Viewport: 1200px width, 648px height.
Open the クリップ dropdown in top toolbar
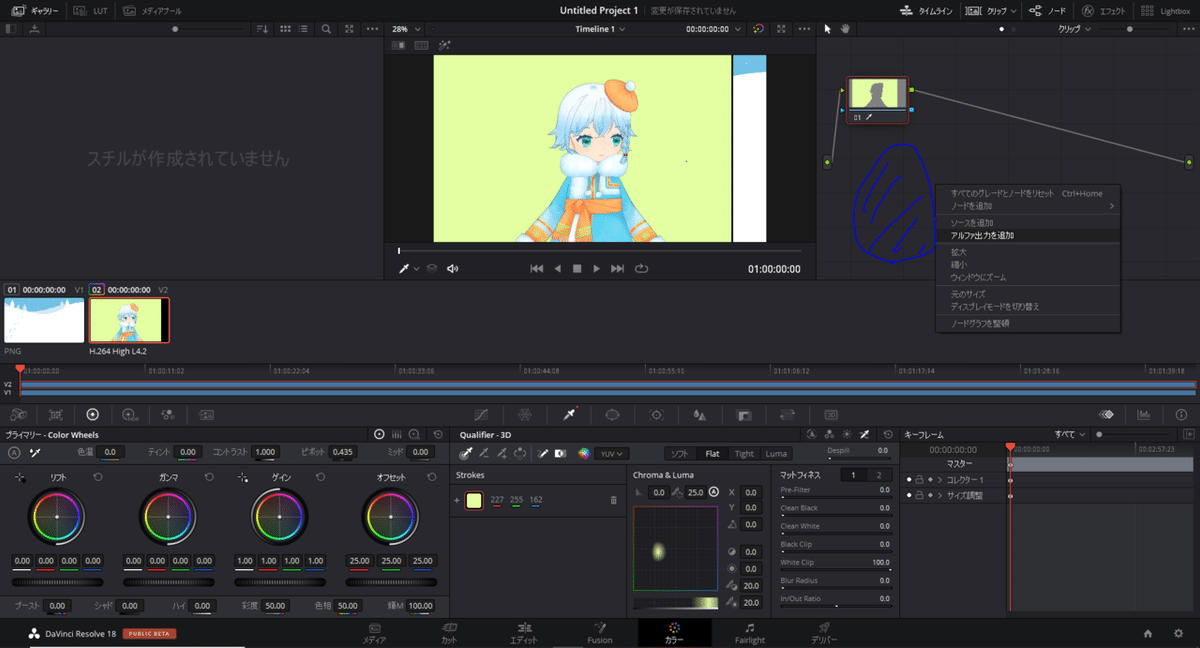[x=992, y=10]
